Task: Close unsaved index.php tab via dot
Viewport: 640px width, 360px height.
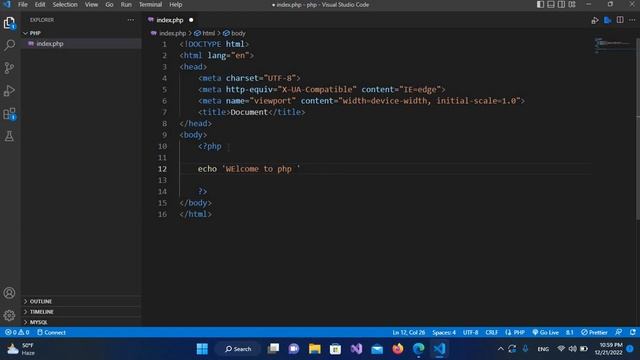Action: pos(191,20)
